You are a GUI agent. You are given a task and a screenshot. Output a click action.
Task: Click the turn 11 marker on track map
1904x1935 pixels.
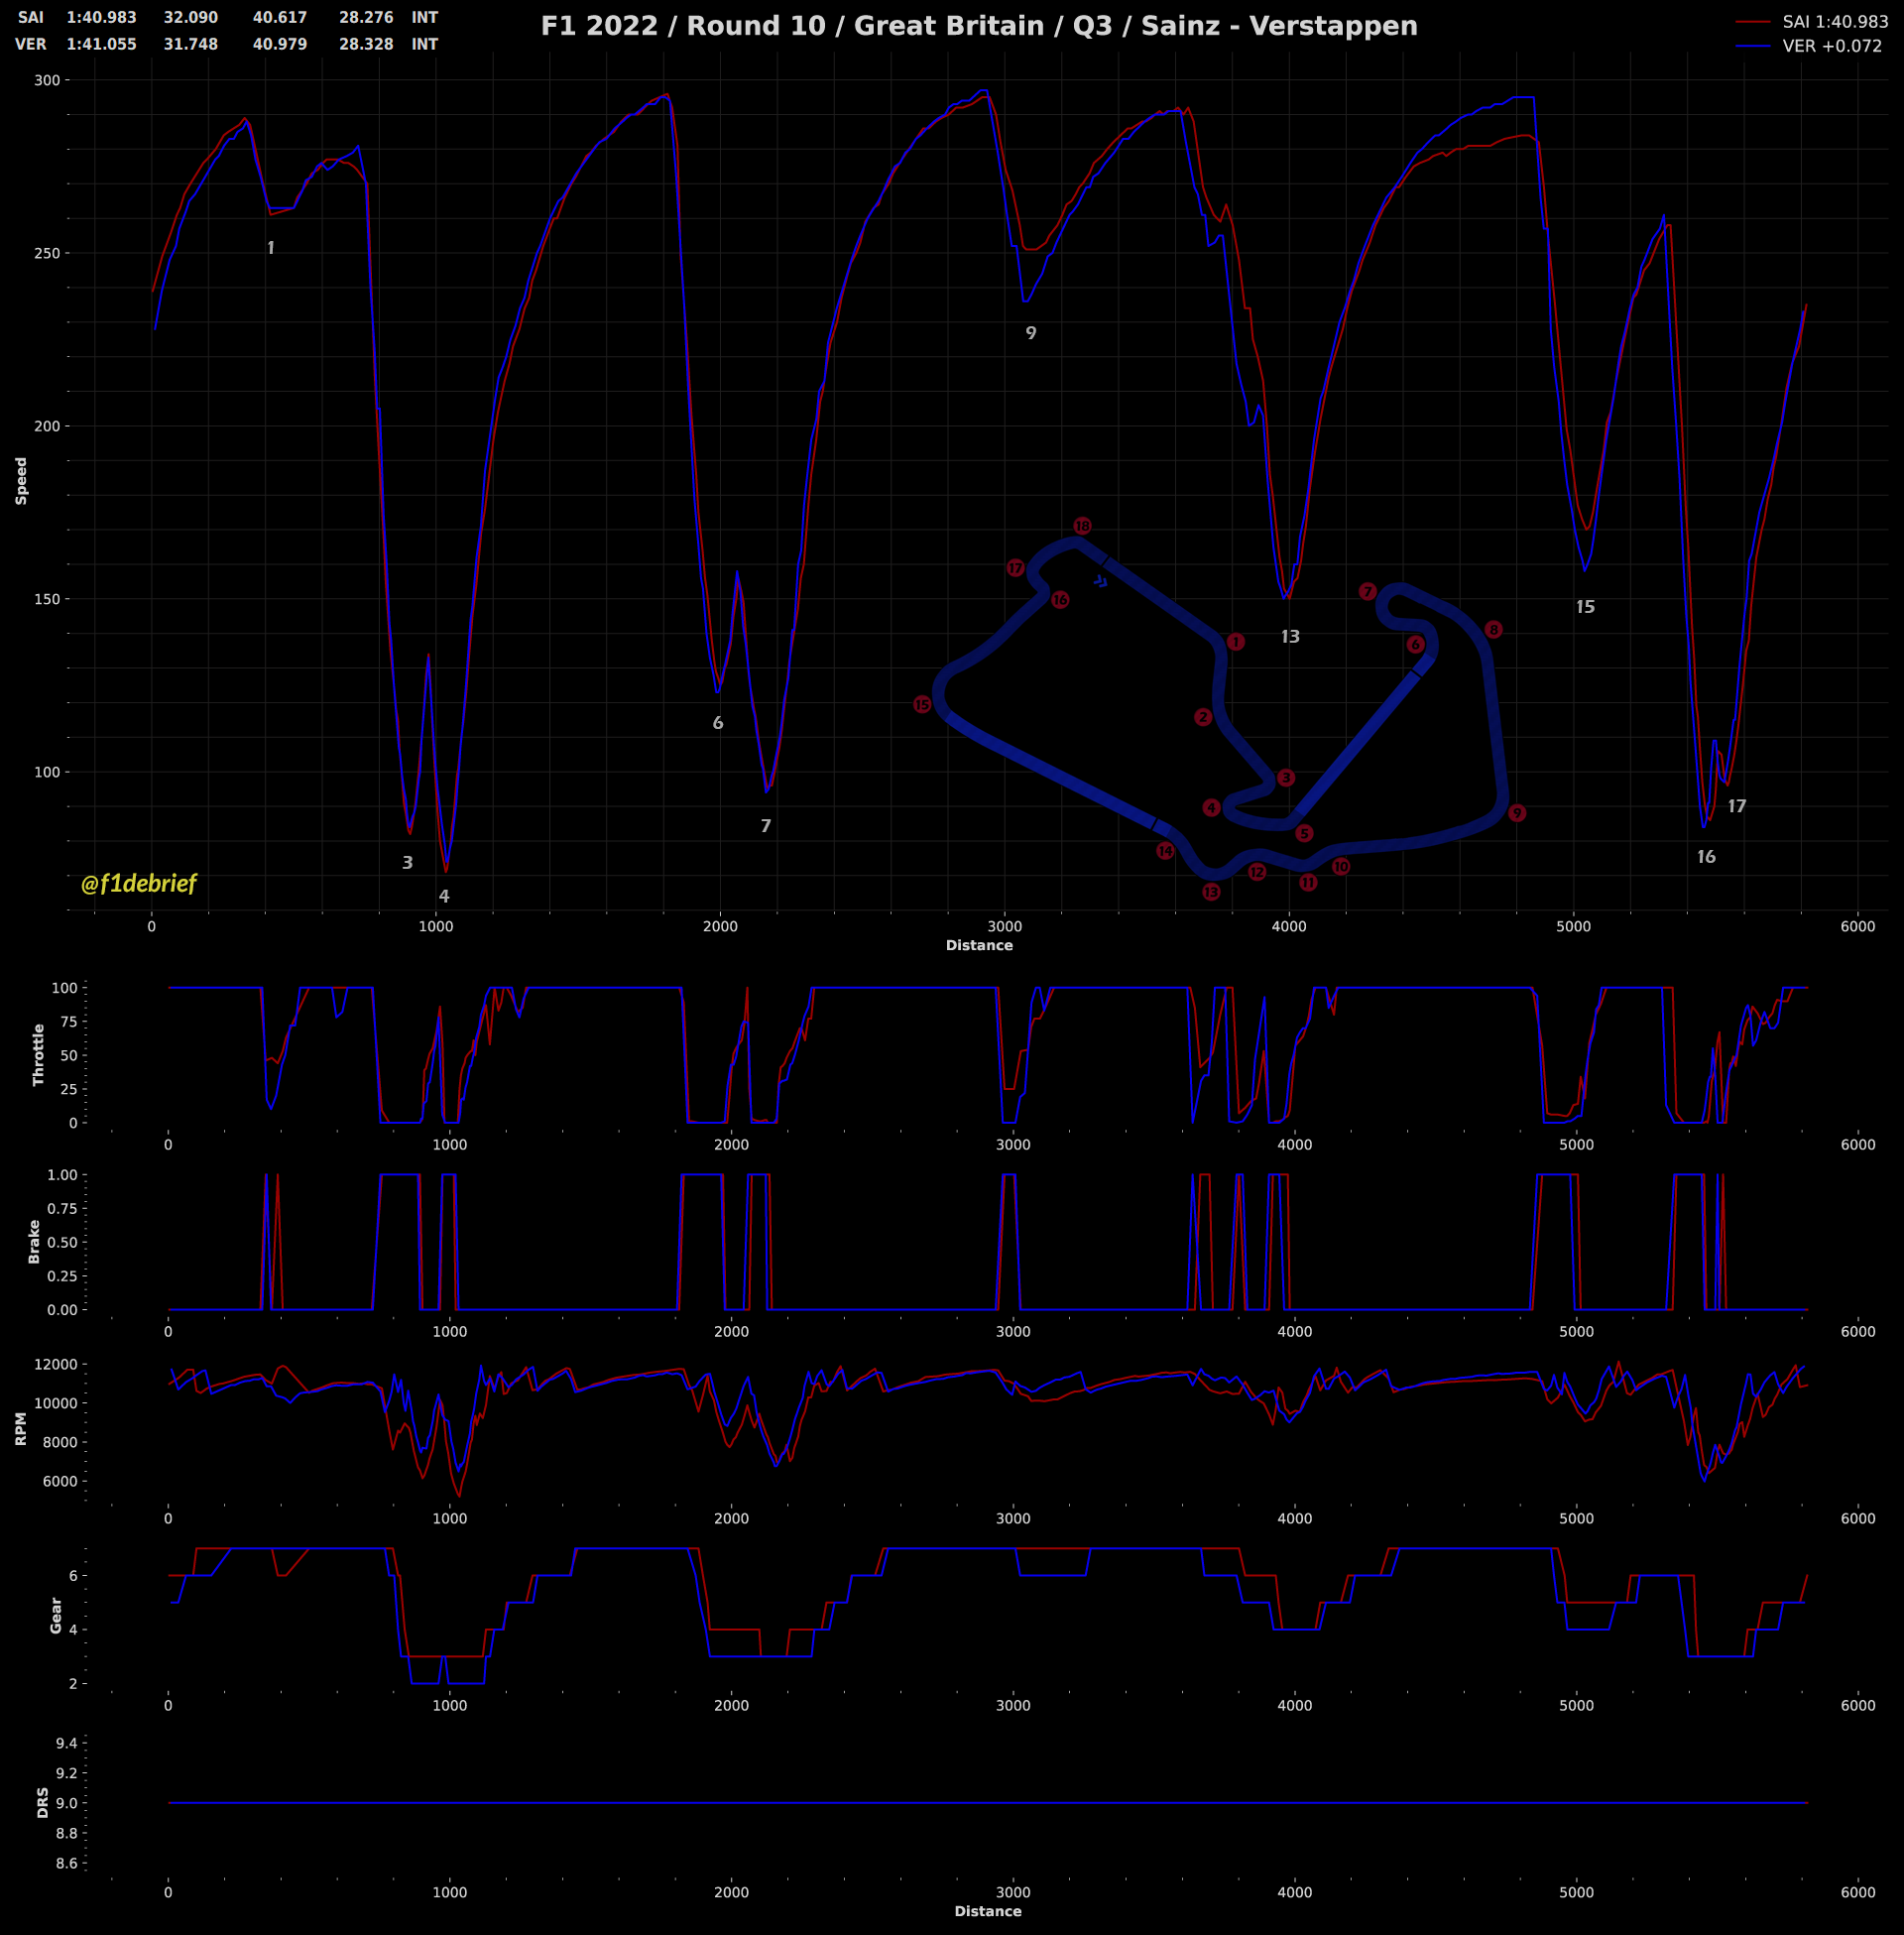pos(1308,883)
